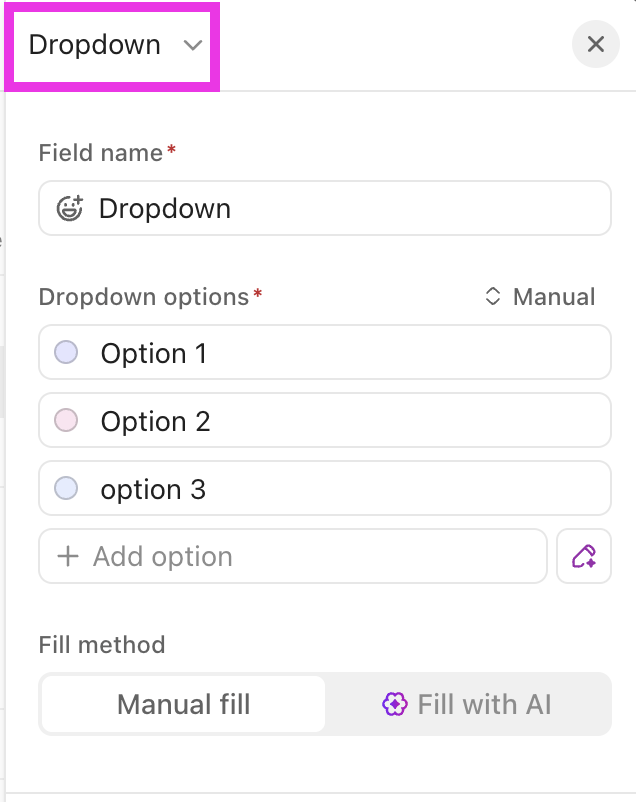Click the up-down sort arrows icon
The height and width of the screenshot is (802, 636).
(492, 296)
